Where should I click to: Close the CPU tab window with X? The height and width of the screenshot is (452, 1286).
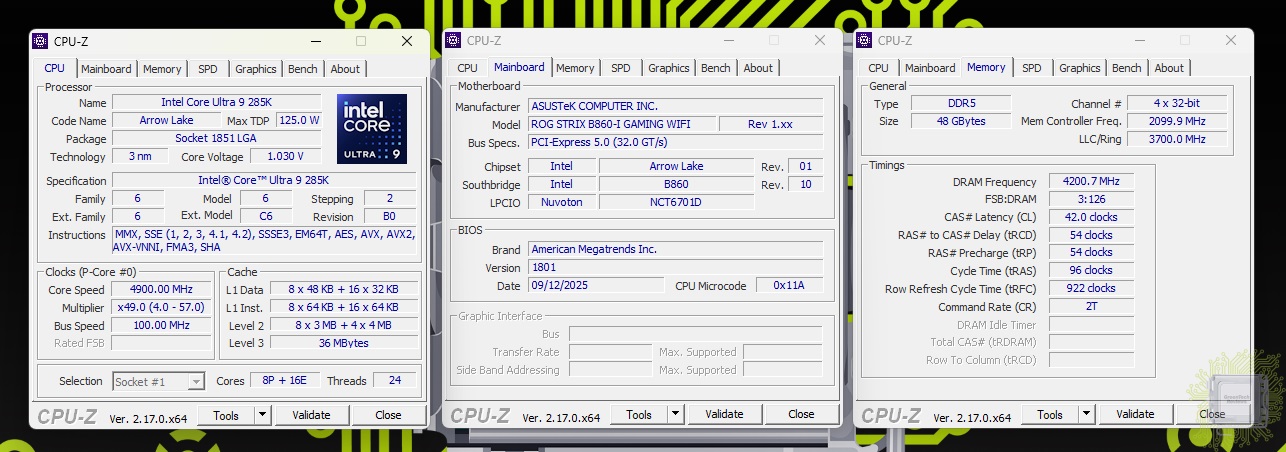pyautogui.click(x=407, y=41)
